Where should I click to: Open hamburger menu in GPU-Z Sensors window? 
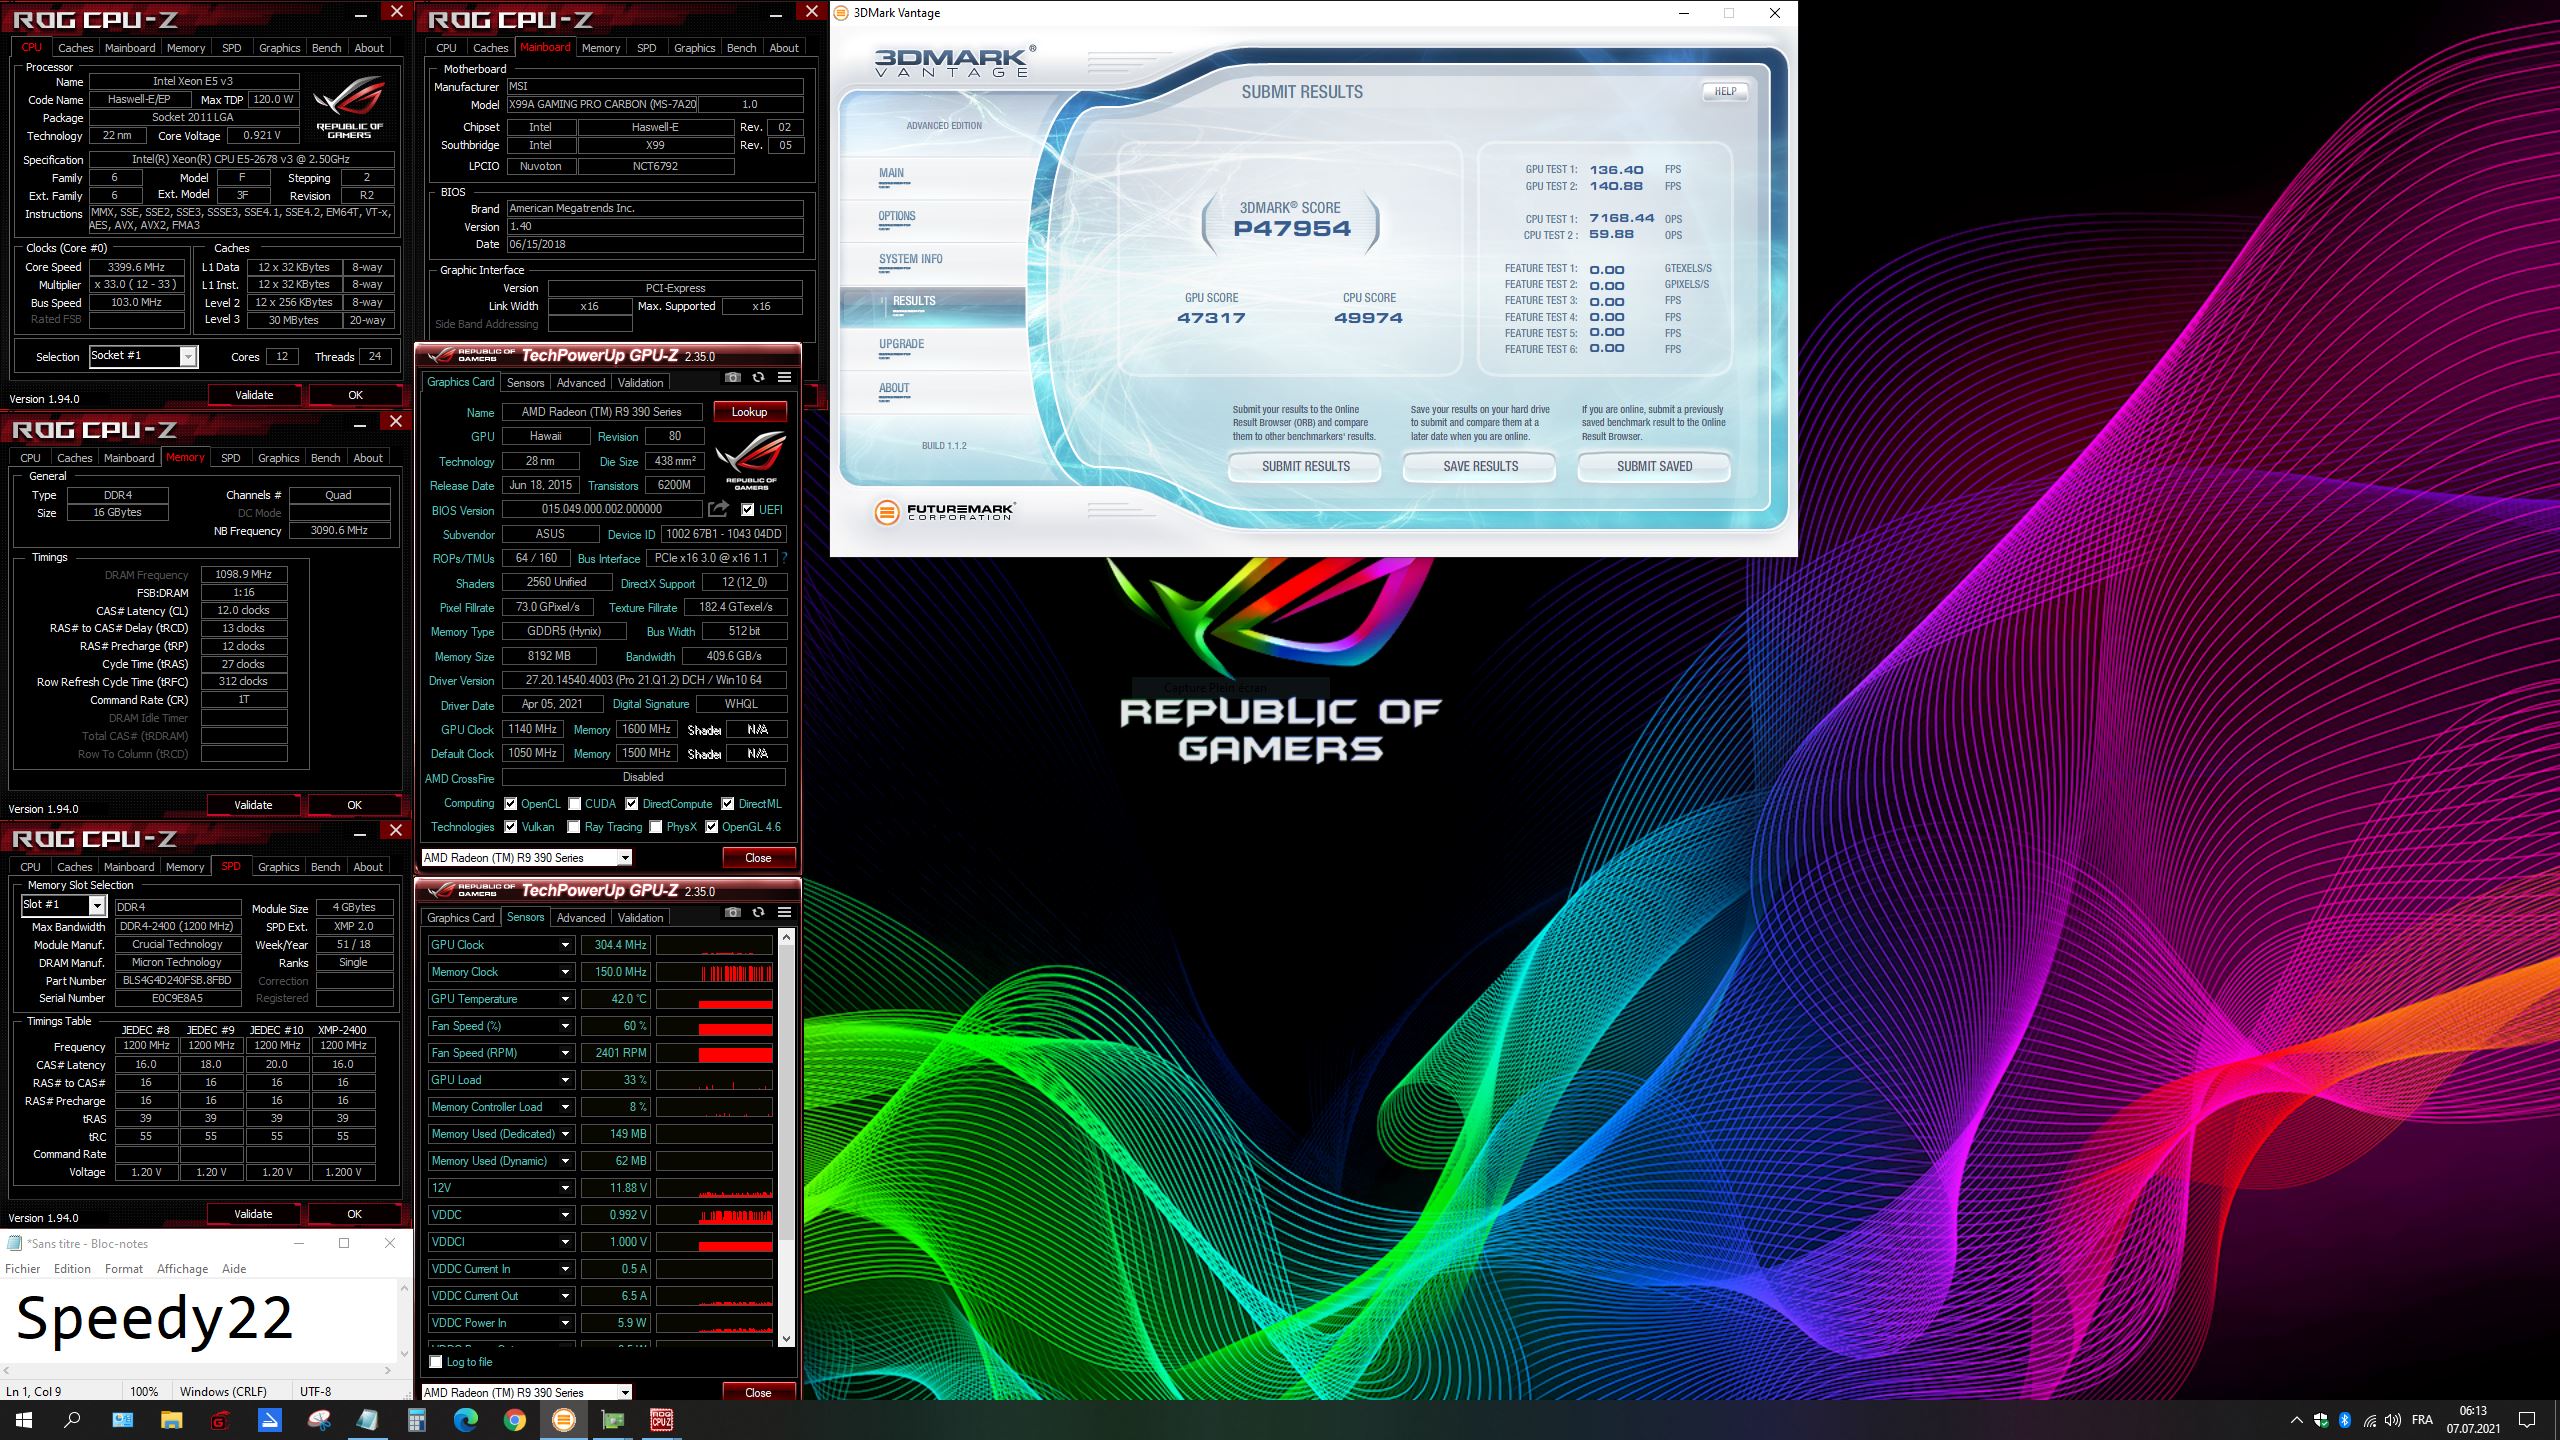[x=785, y=913]
